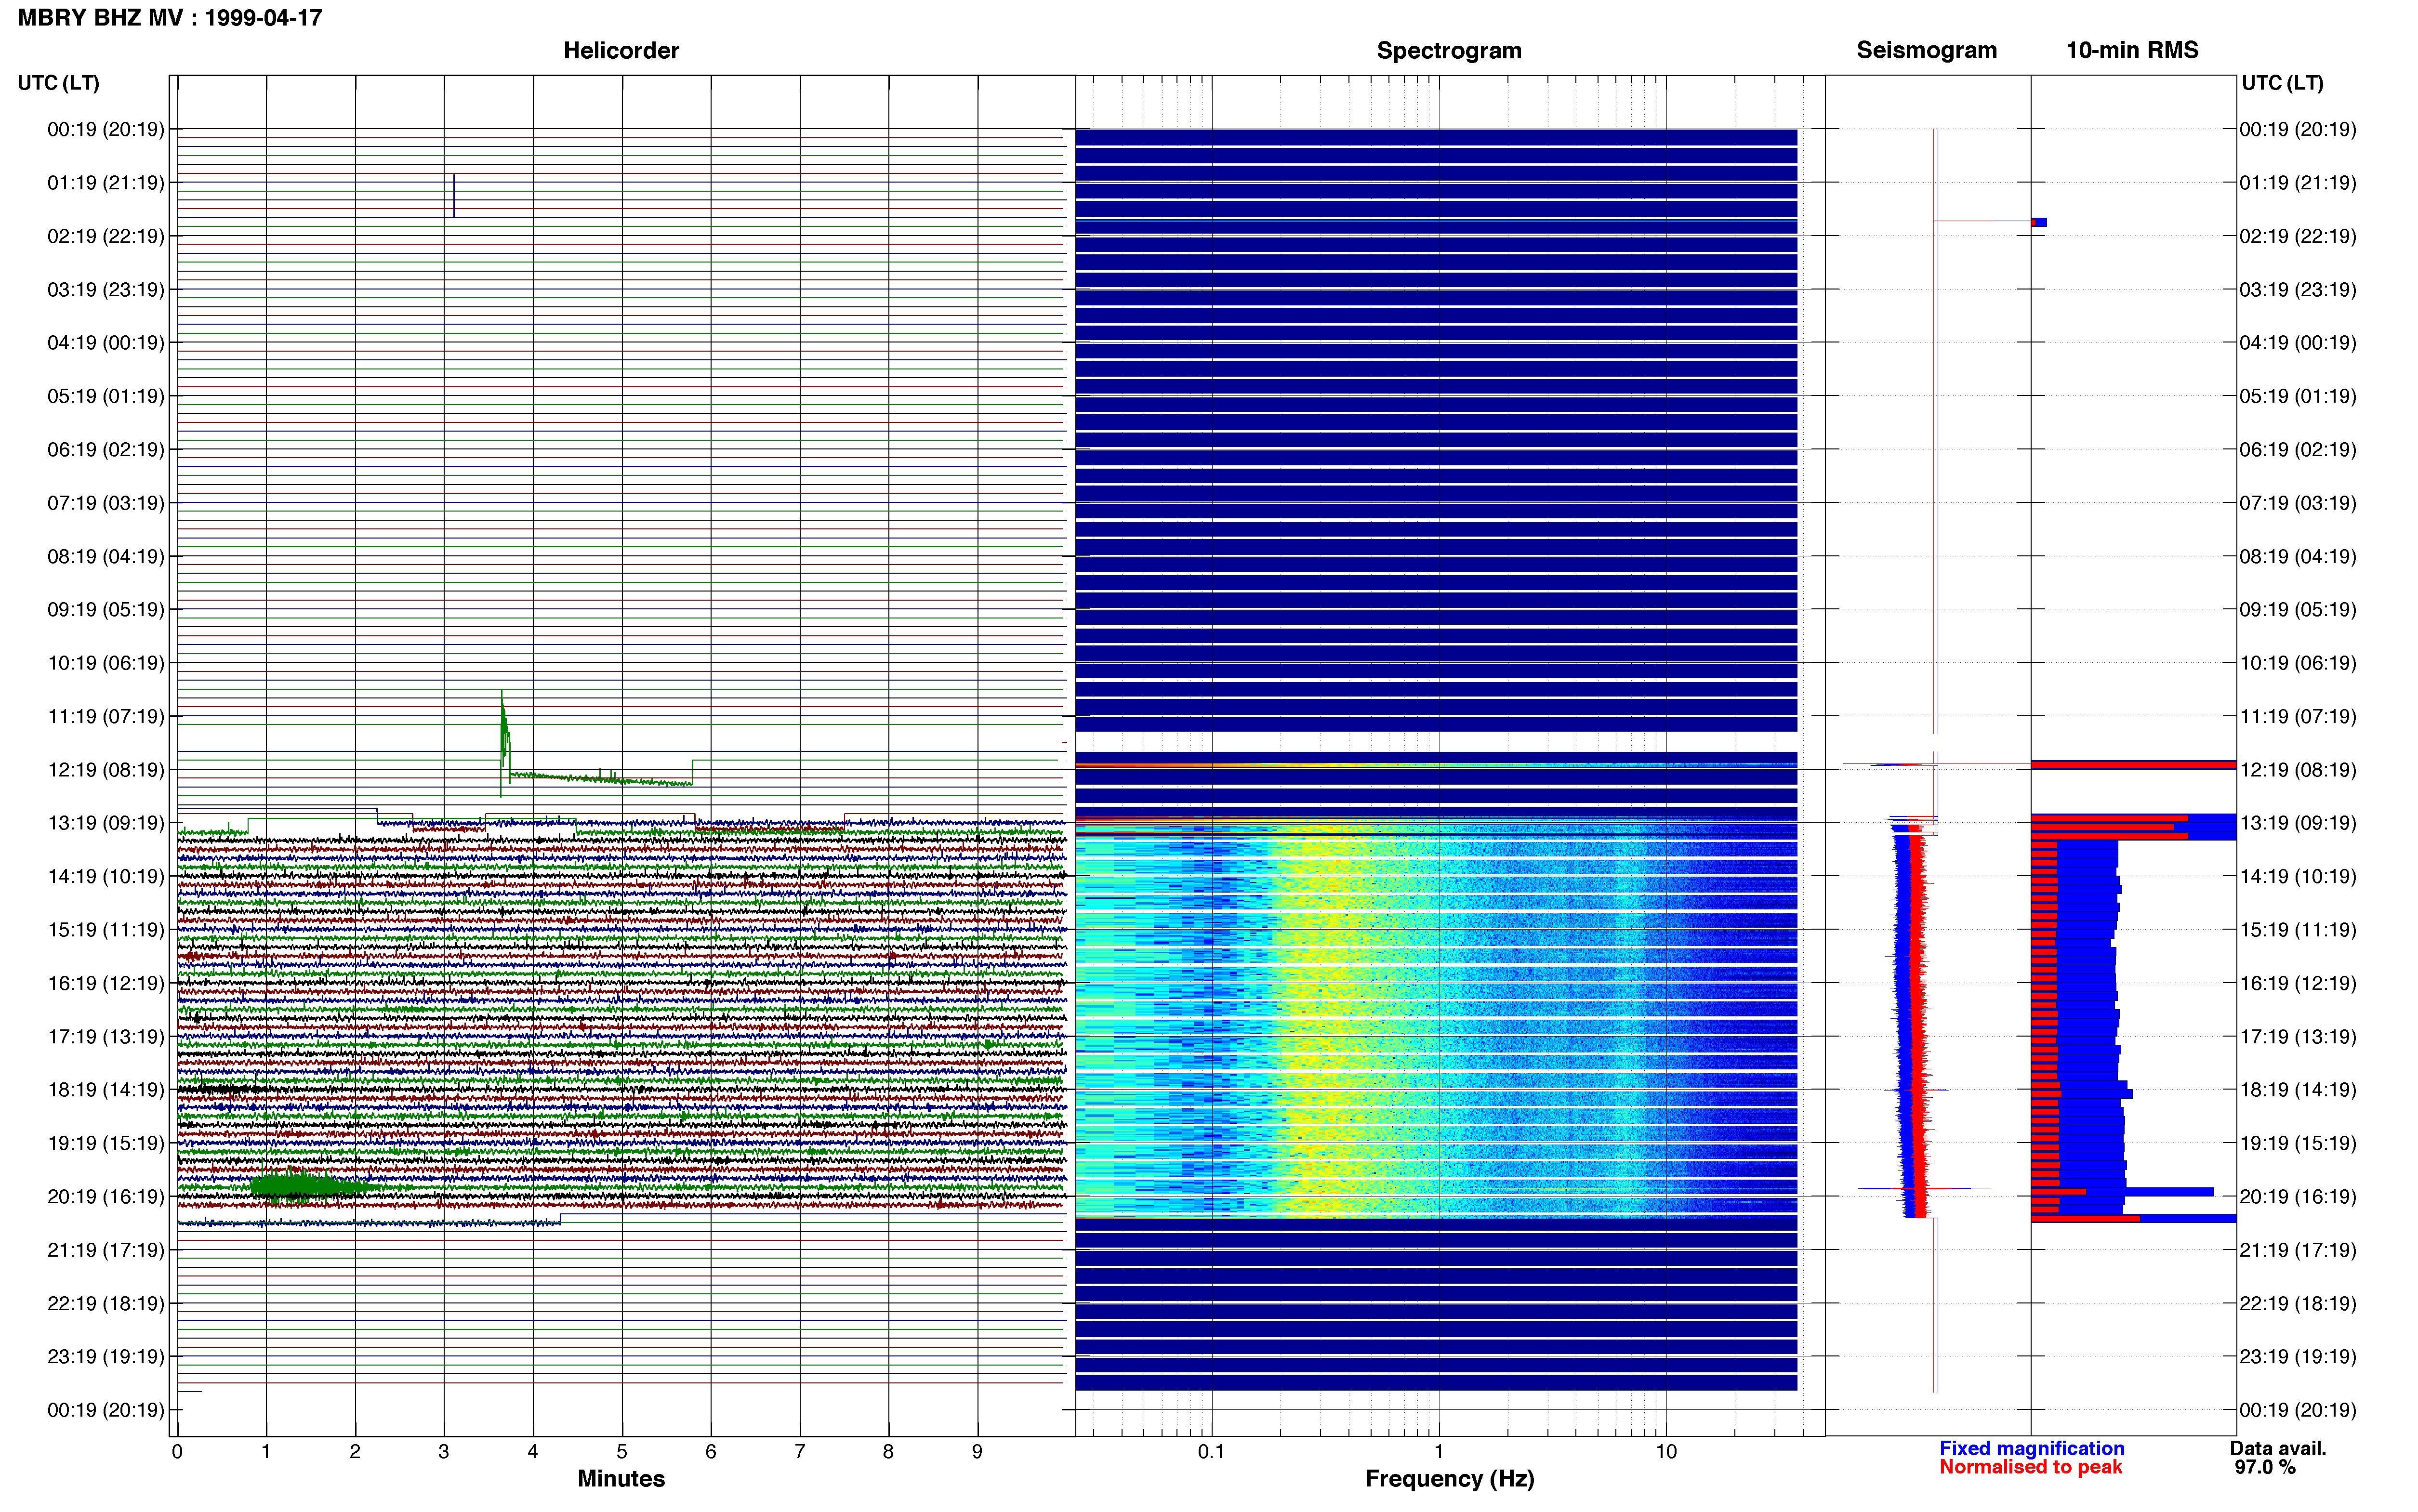Select right time label 03:19 (23:19)

(2298, 290)
